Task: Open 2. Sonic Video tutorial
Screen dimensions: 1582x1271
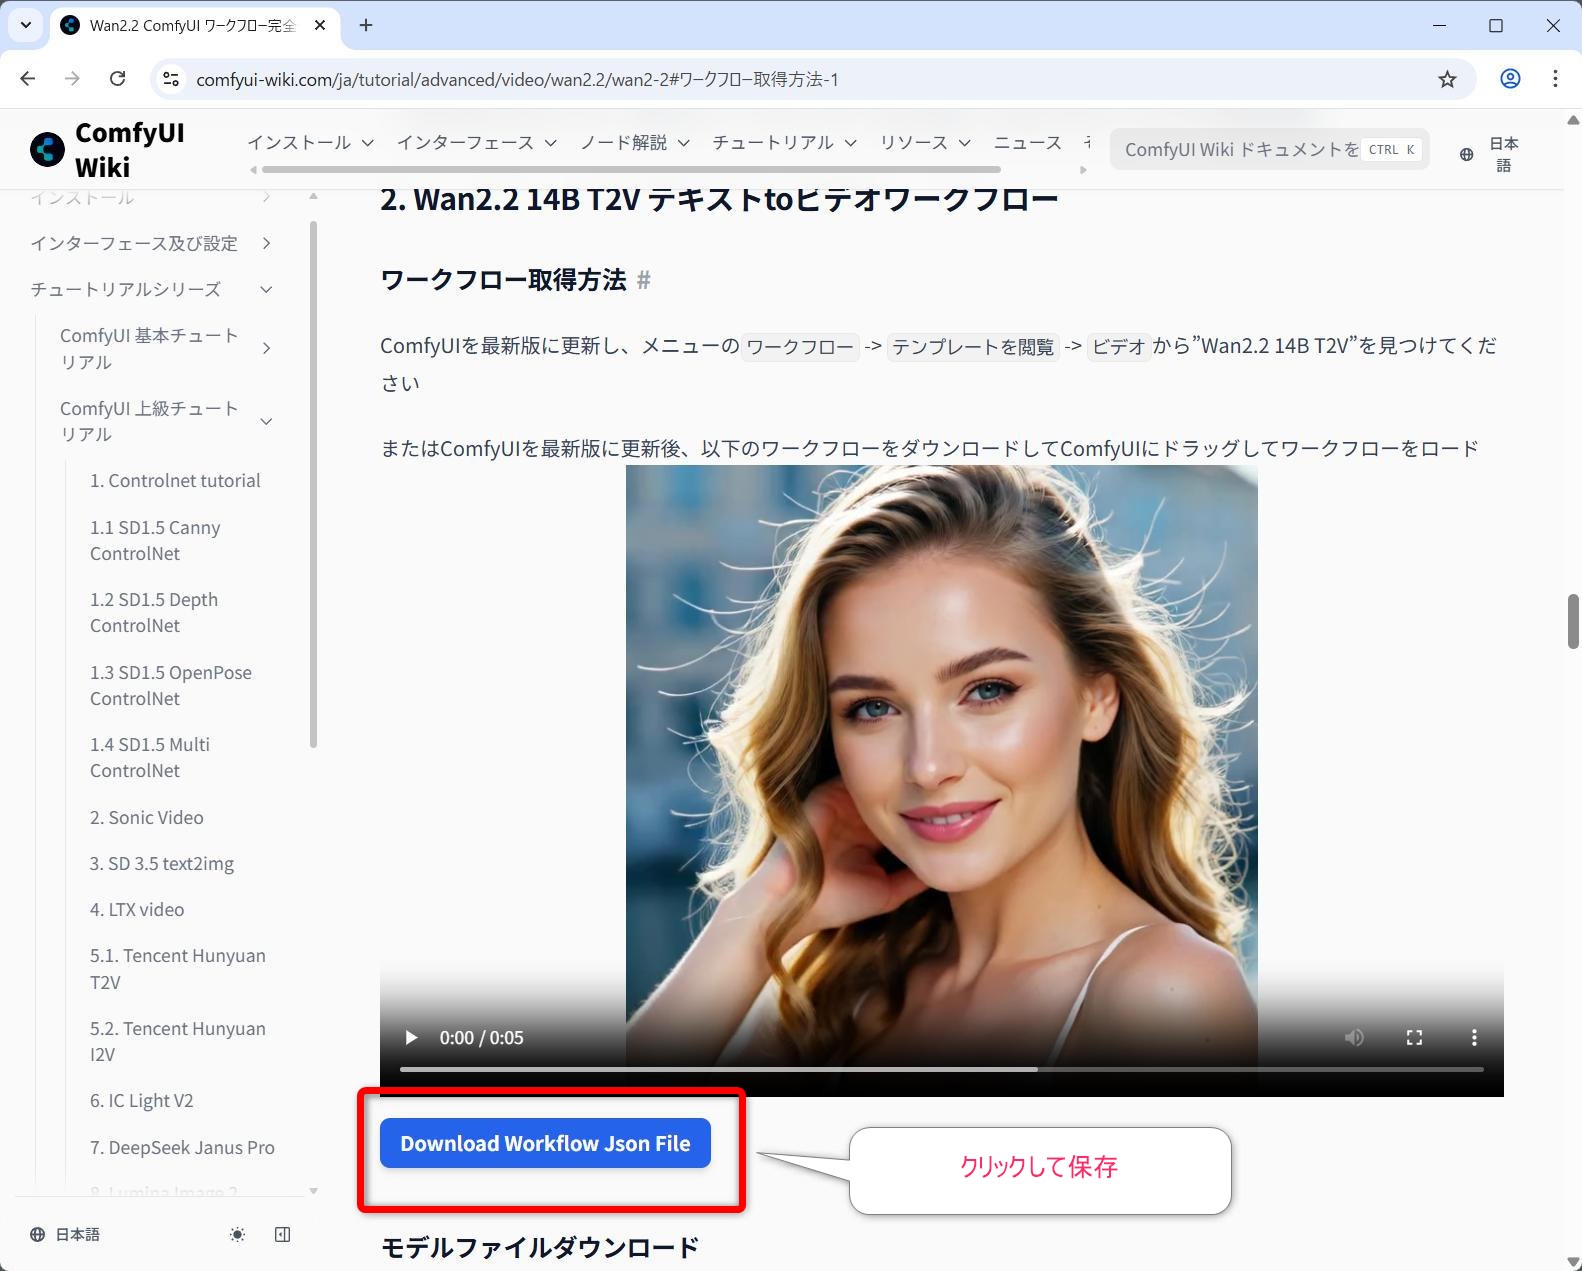Action: (x=147, y=818)
